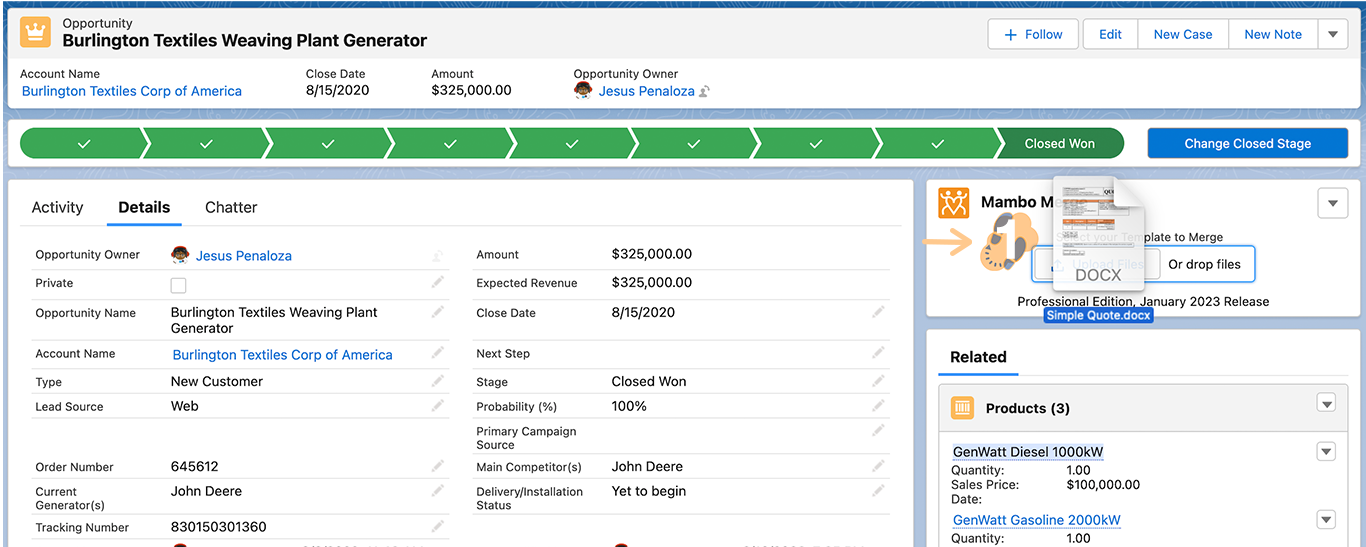Expand the Mambo Merge card dropdown
Viewport: 1366px width, 547px height.
point(1332,203)
